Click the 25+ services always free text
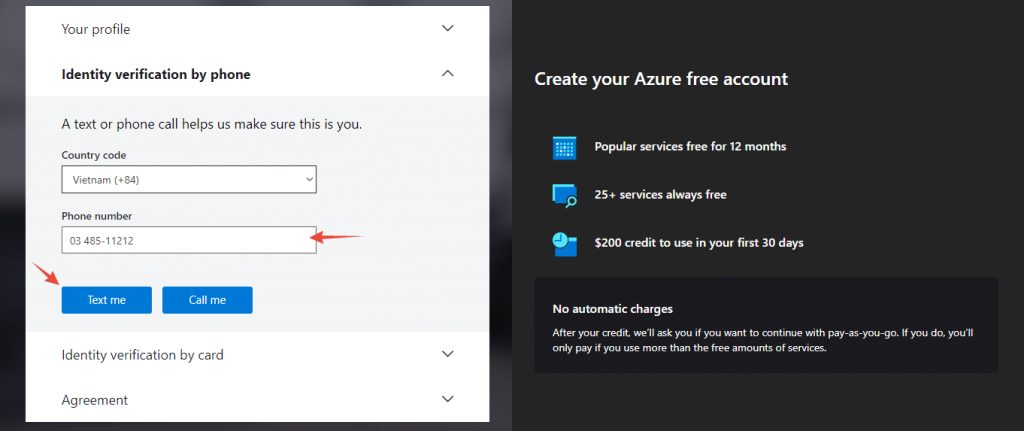 (660, 195)
